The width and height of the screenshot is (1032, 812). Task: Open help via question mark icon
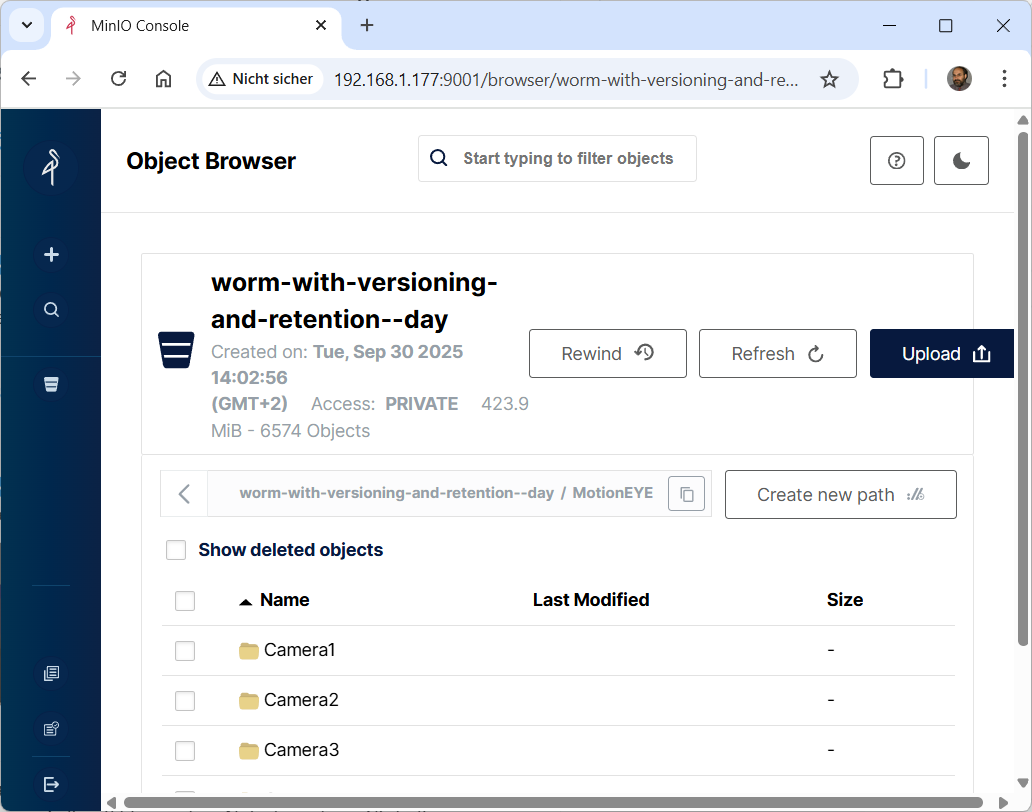(896, 161)
